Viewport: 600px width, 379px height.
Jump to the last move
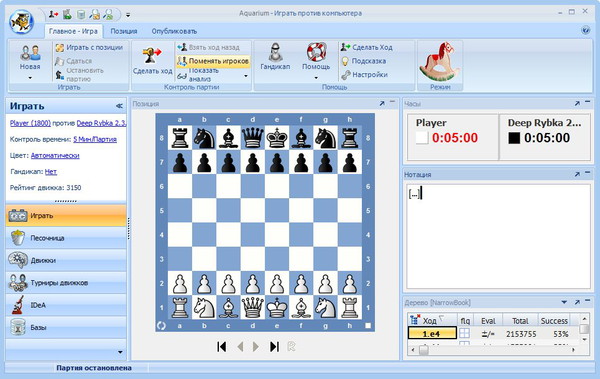274,347
